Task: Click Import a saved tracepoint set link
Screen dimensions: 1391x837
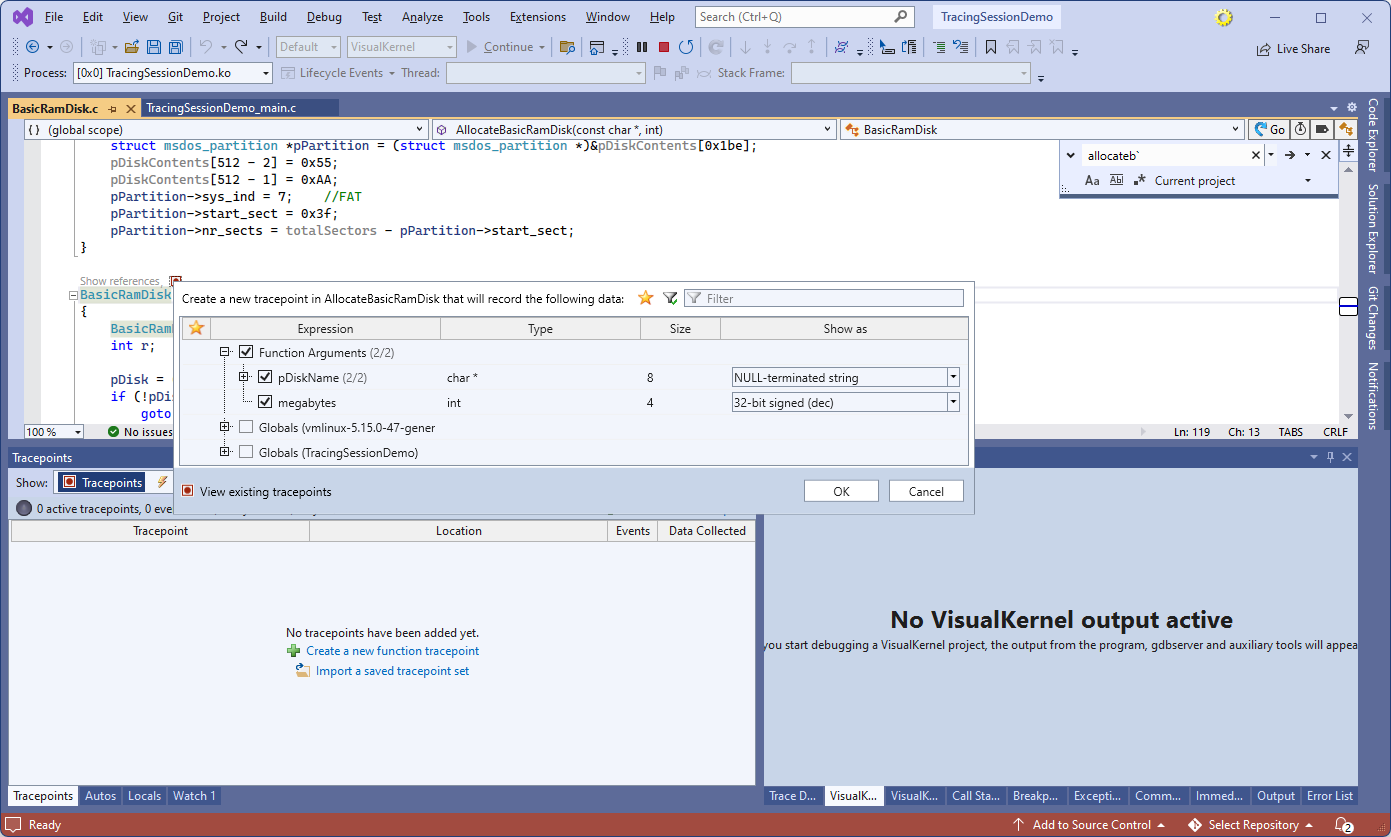Action: (392, 671)
